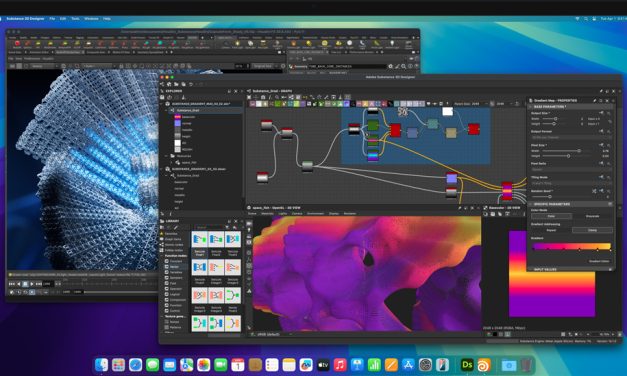Launch Safari from the dock
This screenshot has height=376, width=627.
coord(135,364)
